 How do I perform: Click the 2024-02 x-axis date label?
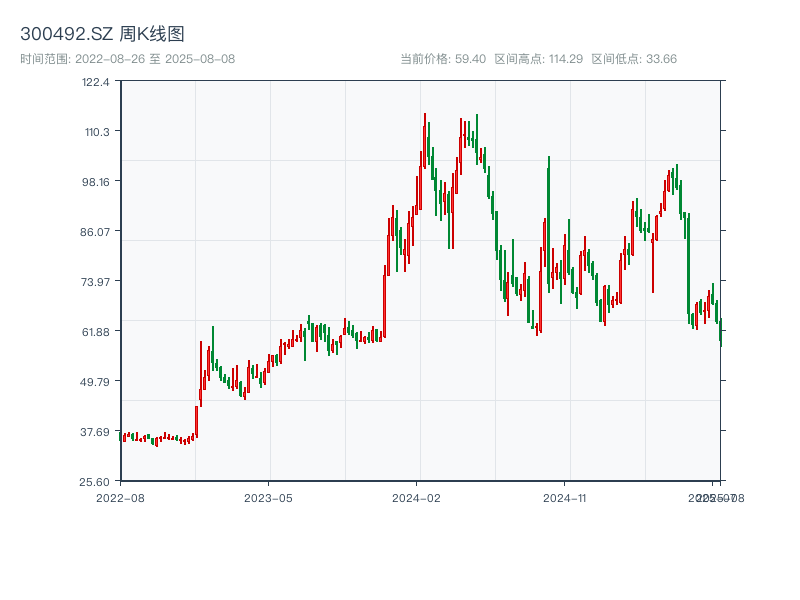point(417,497)
